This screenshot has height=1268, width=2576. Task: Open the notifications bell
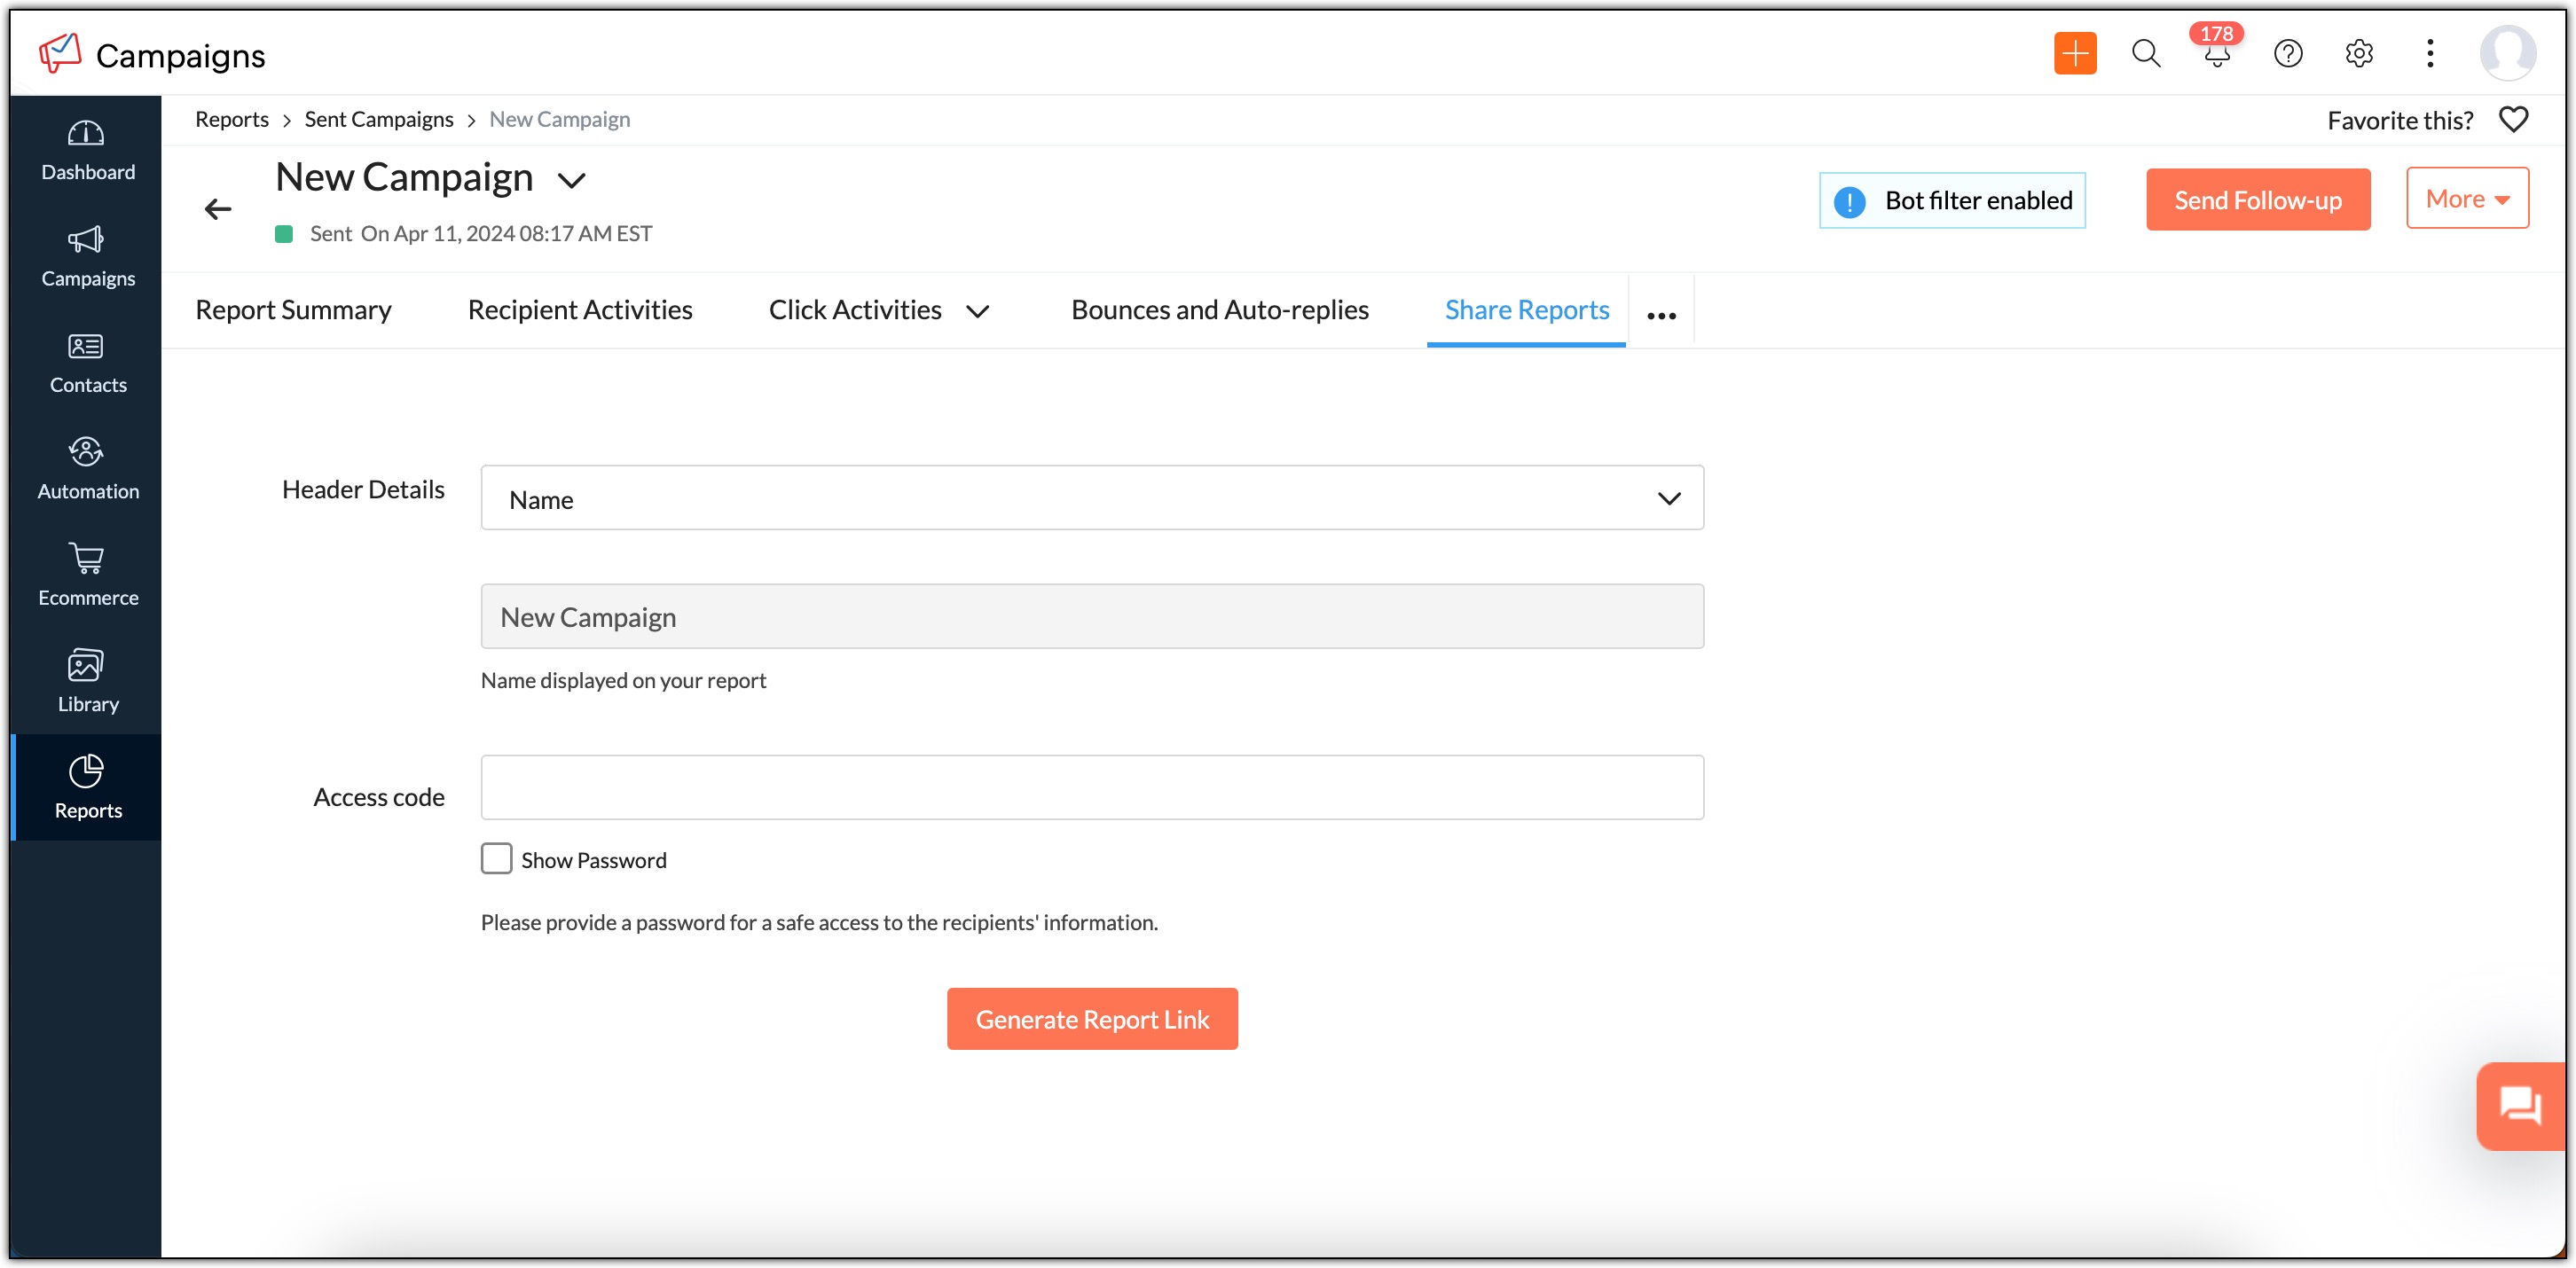click(x=2216, y=57)
